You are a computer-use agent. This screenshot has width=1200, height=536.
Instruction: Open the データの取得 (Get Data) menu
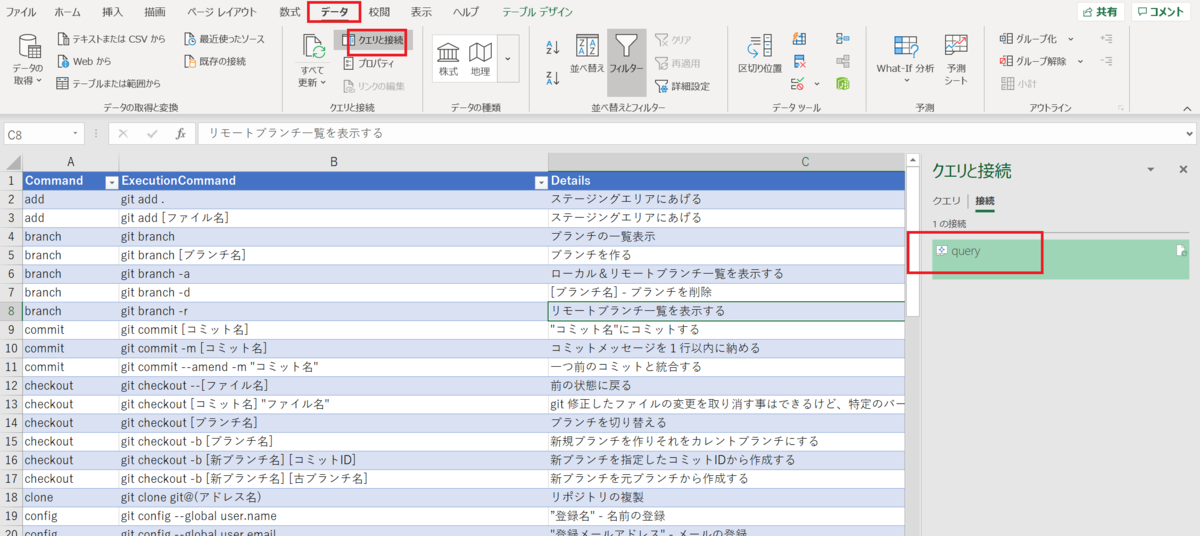(28, 60)
